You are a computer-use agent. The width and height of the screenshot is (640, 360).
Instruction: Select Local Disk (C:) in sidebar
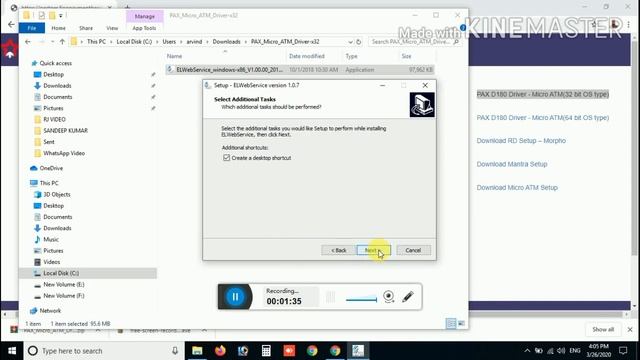point(61,273)
